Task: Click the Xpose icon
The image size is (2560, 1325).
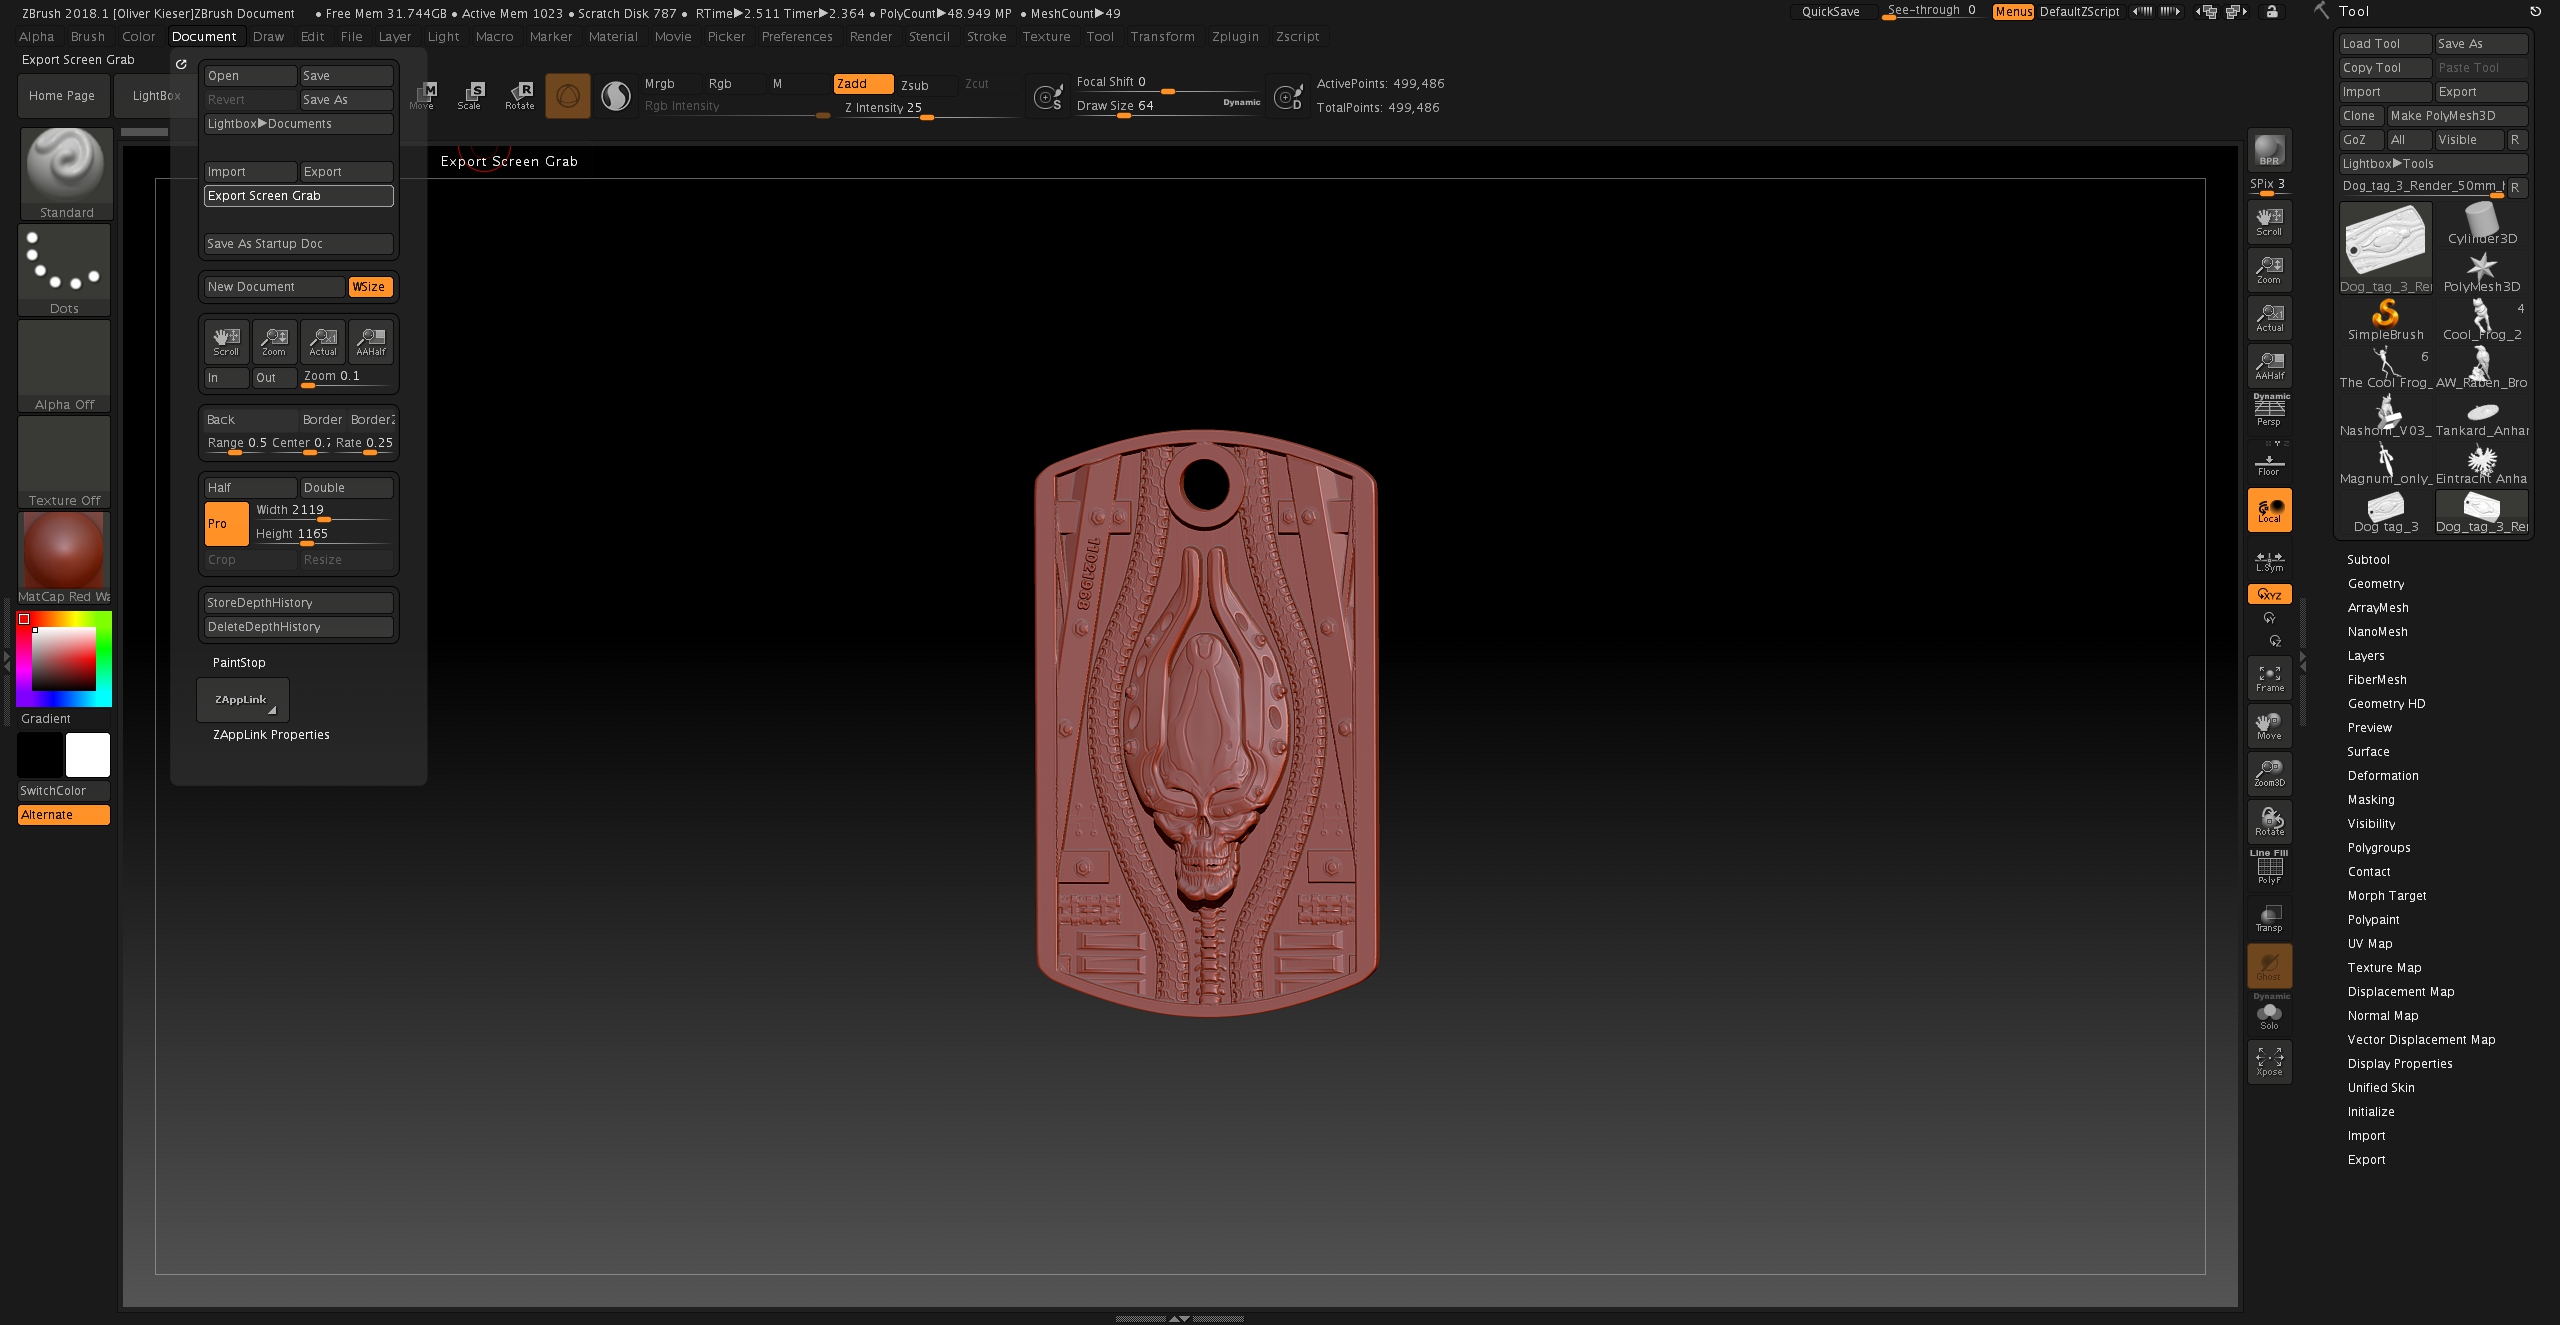Action: coord(2269,1062)
